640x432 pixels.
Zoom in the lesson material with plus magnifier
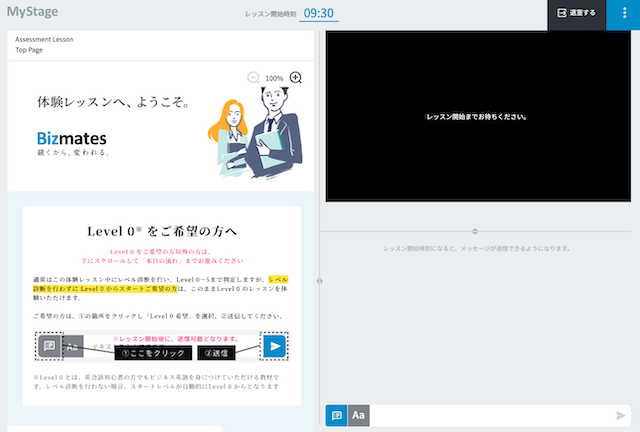(296, 77)
